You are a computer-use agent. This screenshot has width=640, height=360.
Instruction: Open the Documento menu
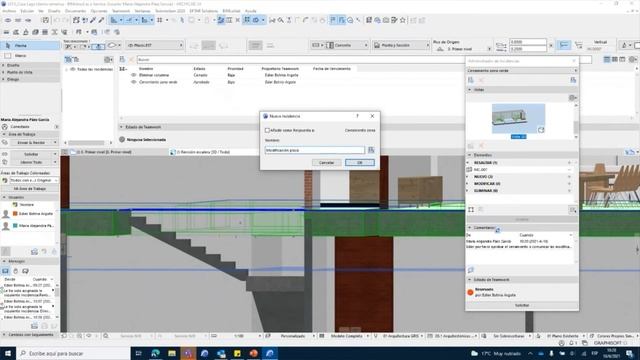(76, 11)
